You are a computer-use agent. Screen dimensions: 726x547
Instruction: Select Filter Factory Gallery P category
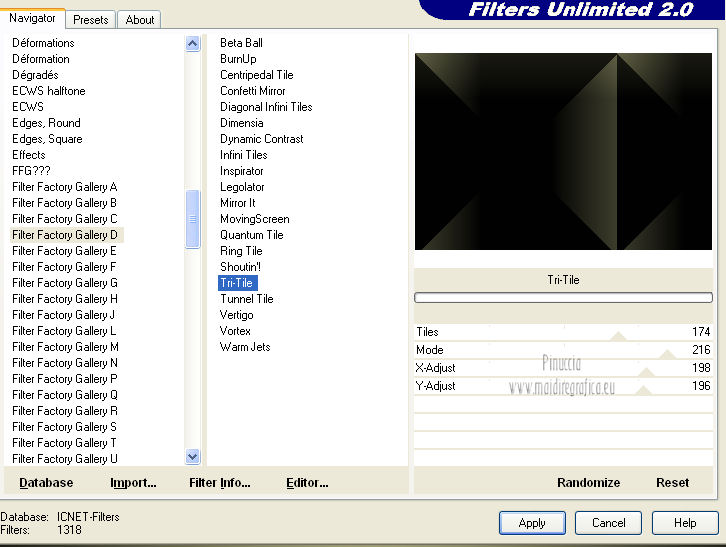pos(65,379)
